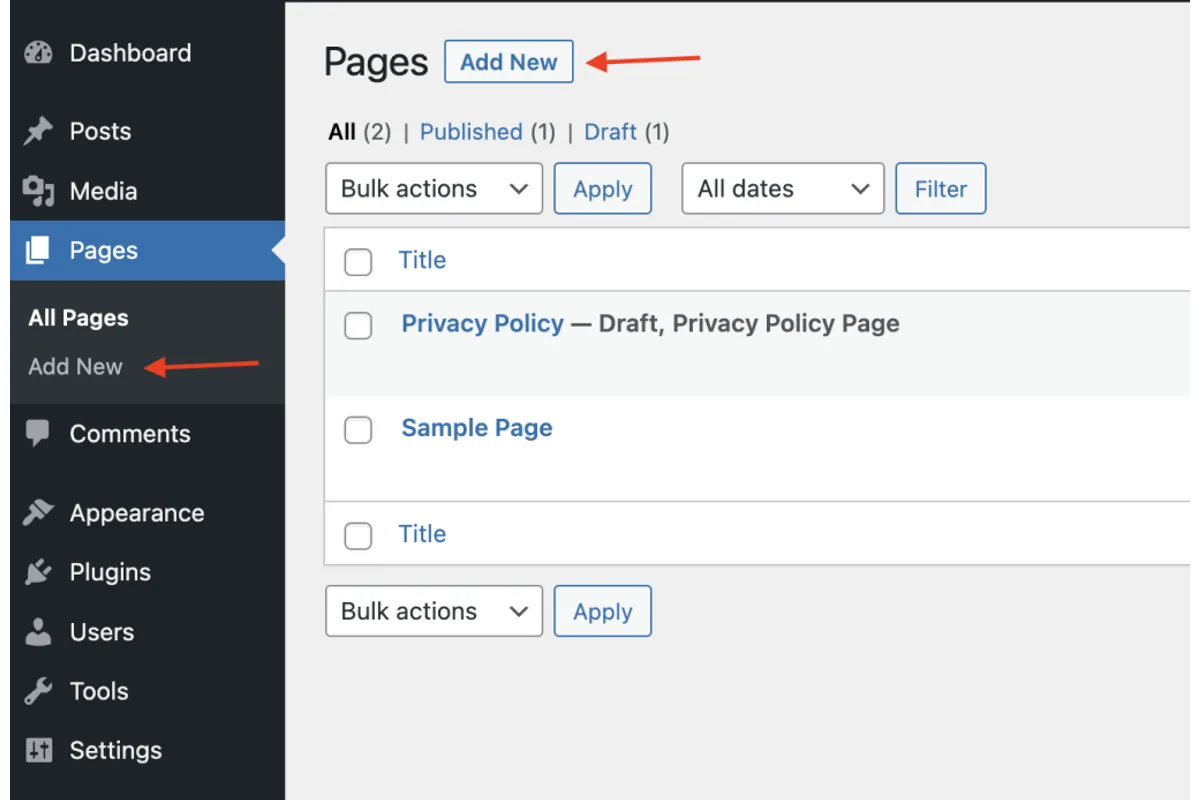
Task: Open the top Bulk actions dropdown
Action: [434, 189]
